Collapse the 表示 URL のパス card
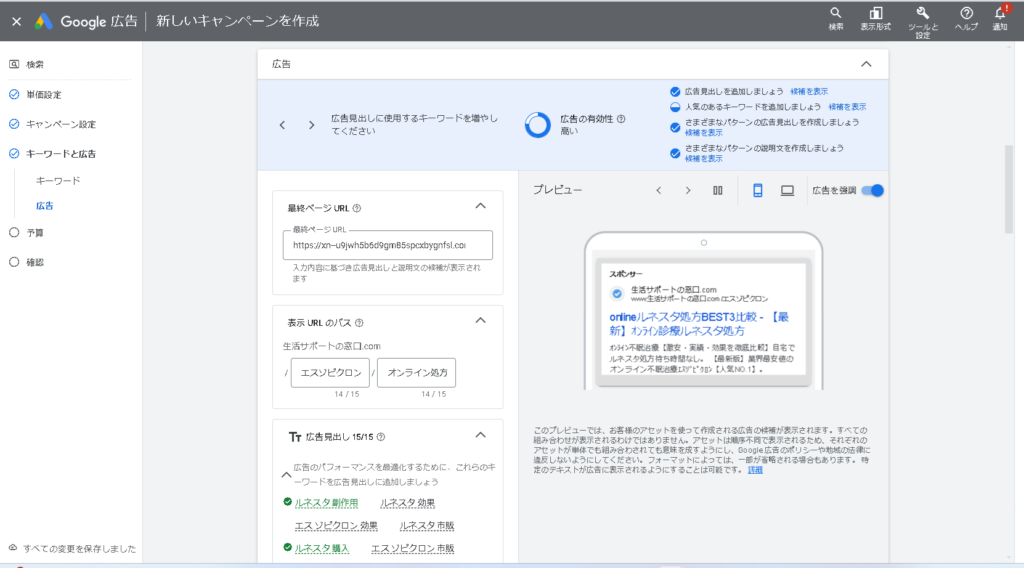 (481, 321)
